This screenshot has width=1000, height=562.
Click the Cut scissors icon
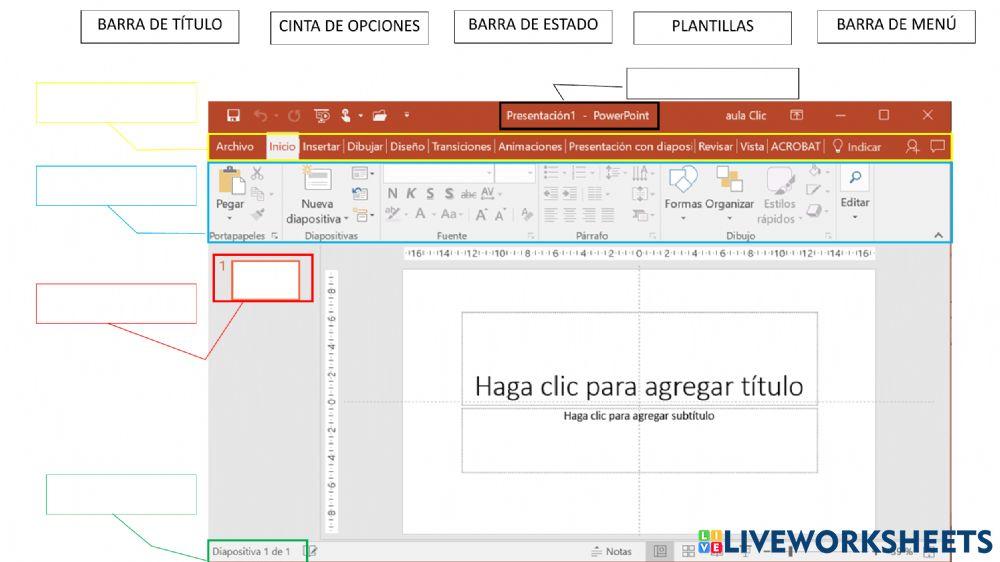(x=257, y=173)
